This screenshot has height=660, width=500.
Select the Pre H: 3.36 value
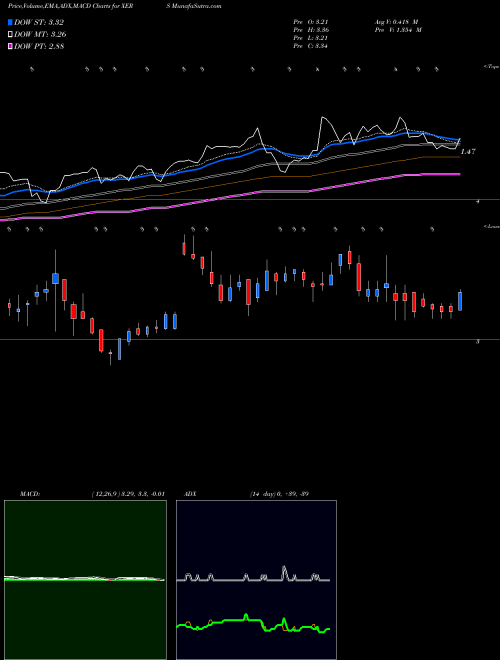coord(311,30)
